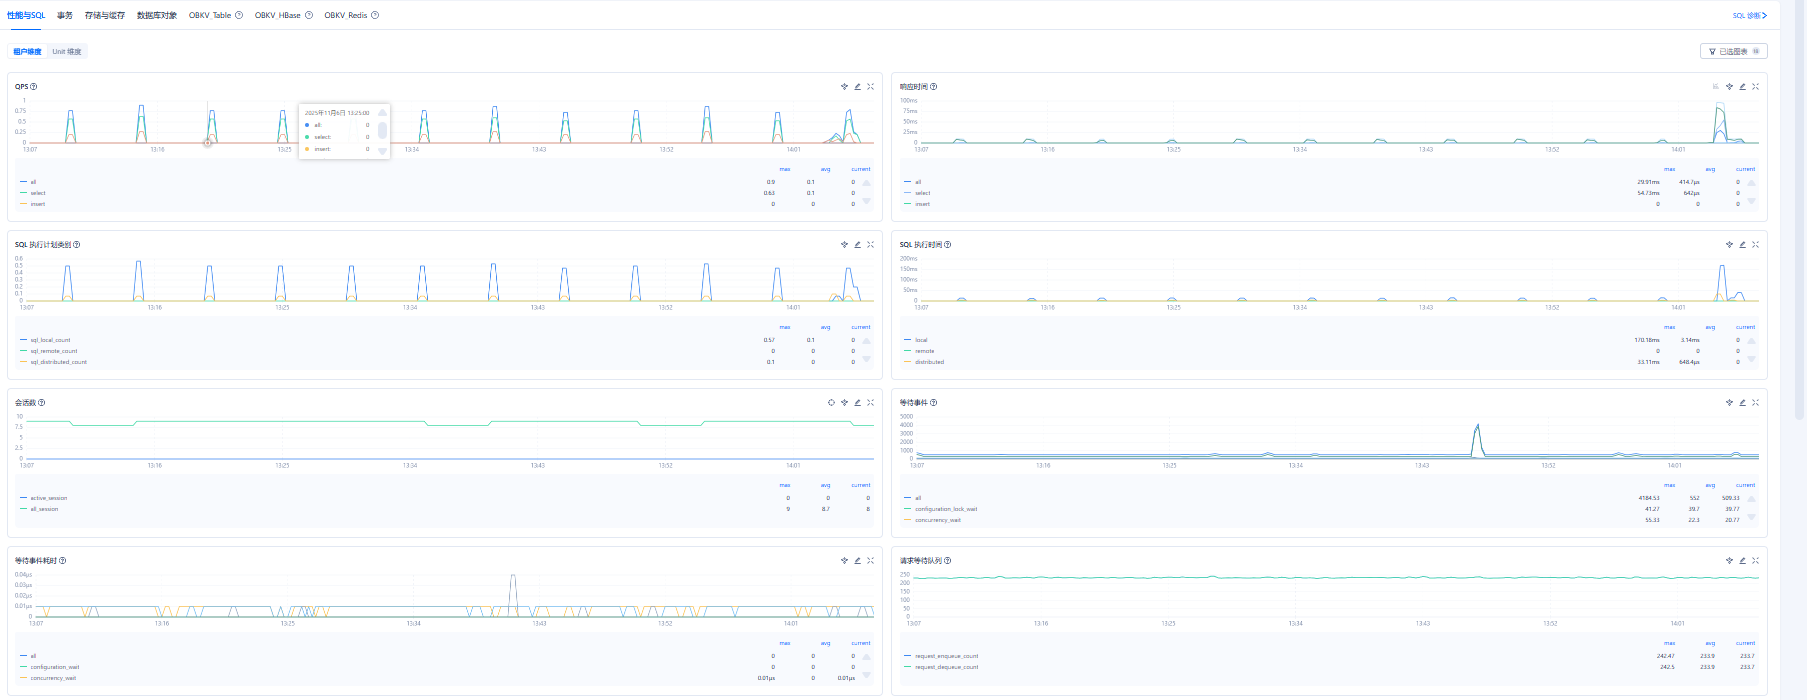Click help icon beside 请求等待队列 title

pos(948,561)
